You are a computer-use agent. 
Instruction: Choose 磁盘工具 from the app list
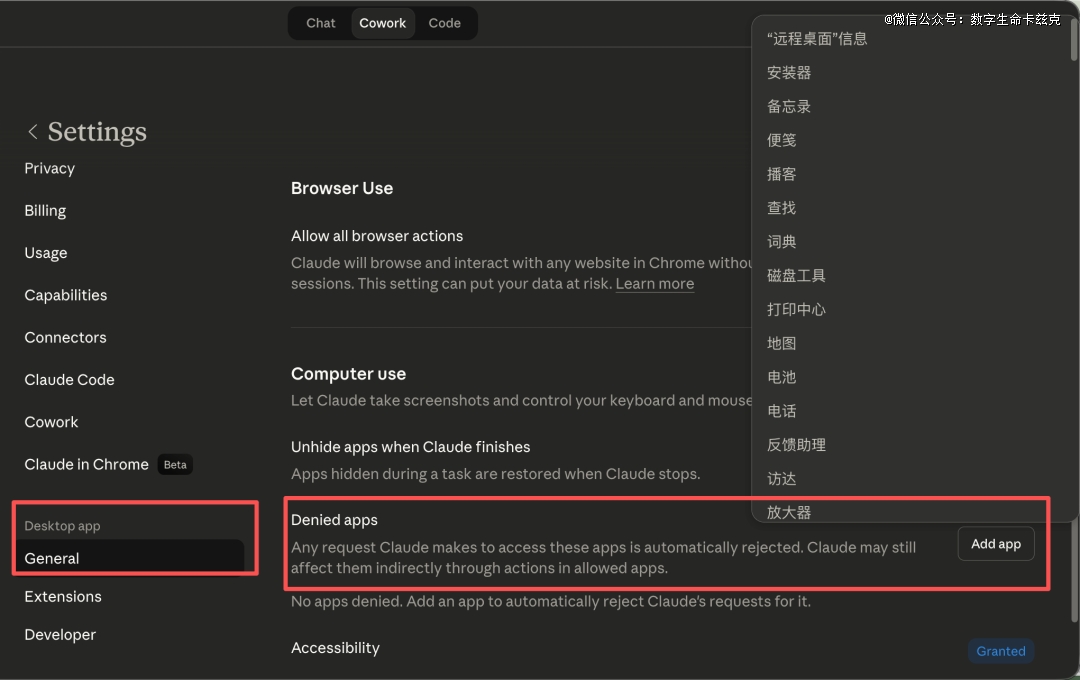(796, 275)
